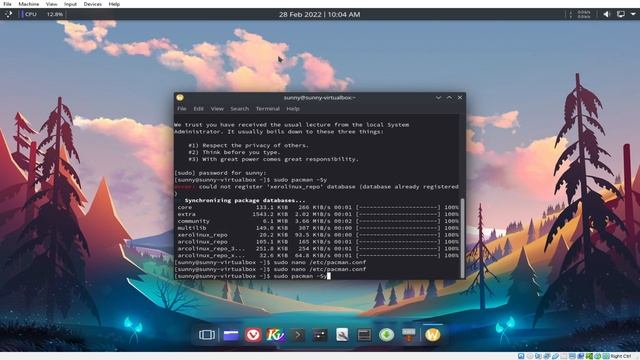Click the 'Synchronizing package databases...' line
Screen dimensions: 640x360
tap(245, 200)
